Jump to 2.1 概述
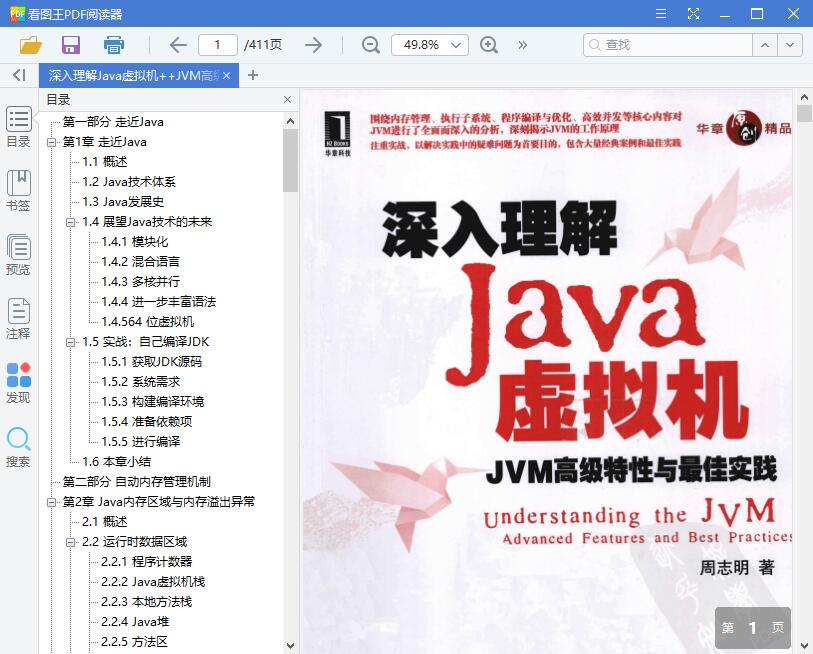Viewport: 813px width, 654px height. 104,522
